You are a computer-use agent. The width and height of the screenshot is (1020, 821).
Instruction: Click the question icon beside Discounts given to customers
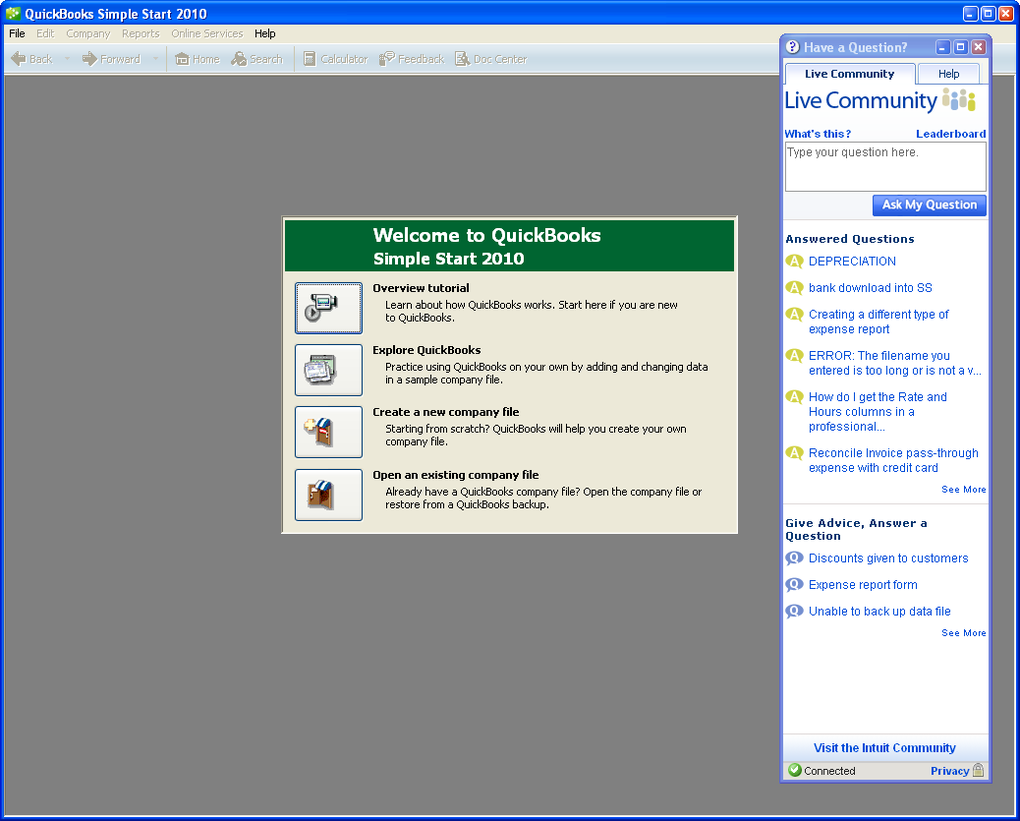pyautogui.click(x=794, y=558)
